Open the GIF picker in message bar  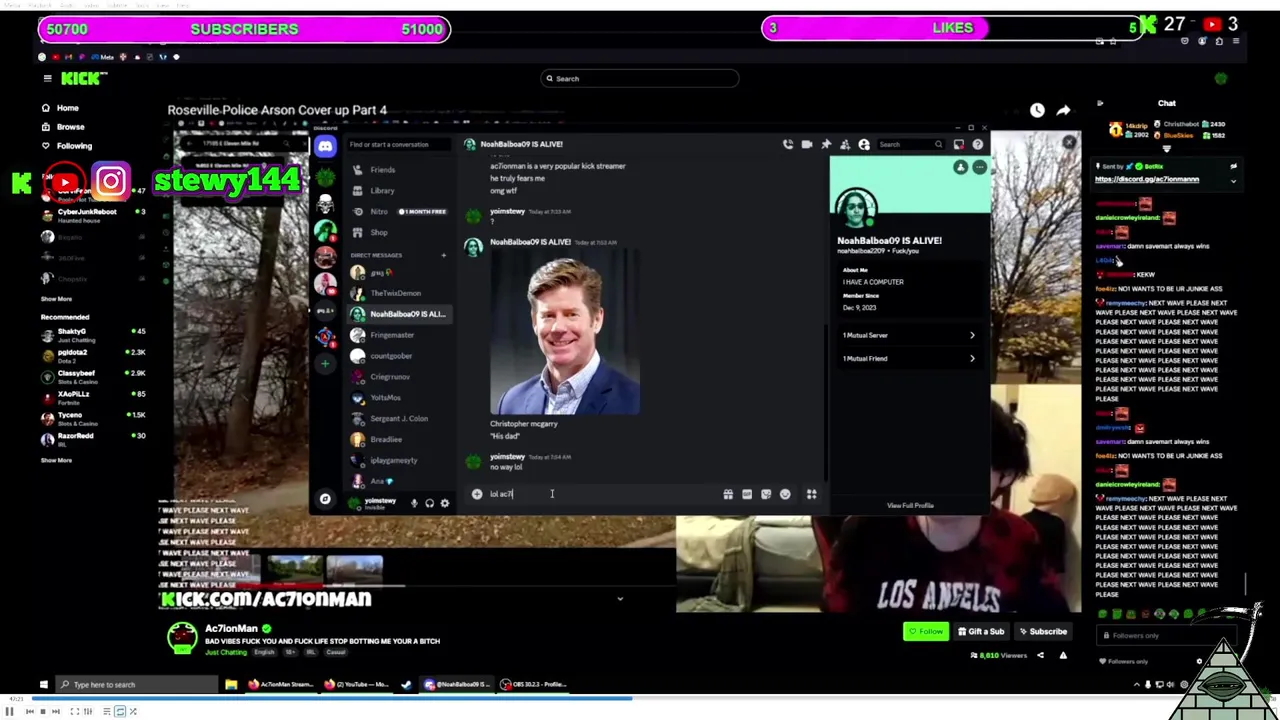tap(747, 494)
